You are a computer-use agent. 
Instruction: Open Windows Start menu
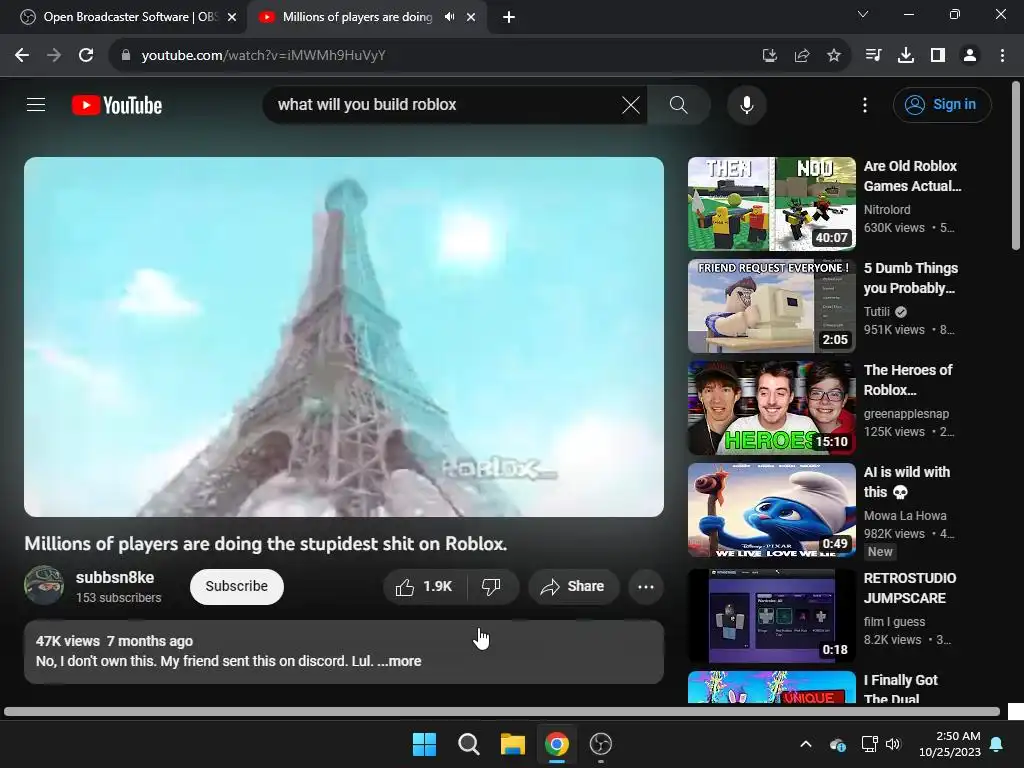[x=424, y=744]
